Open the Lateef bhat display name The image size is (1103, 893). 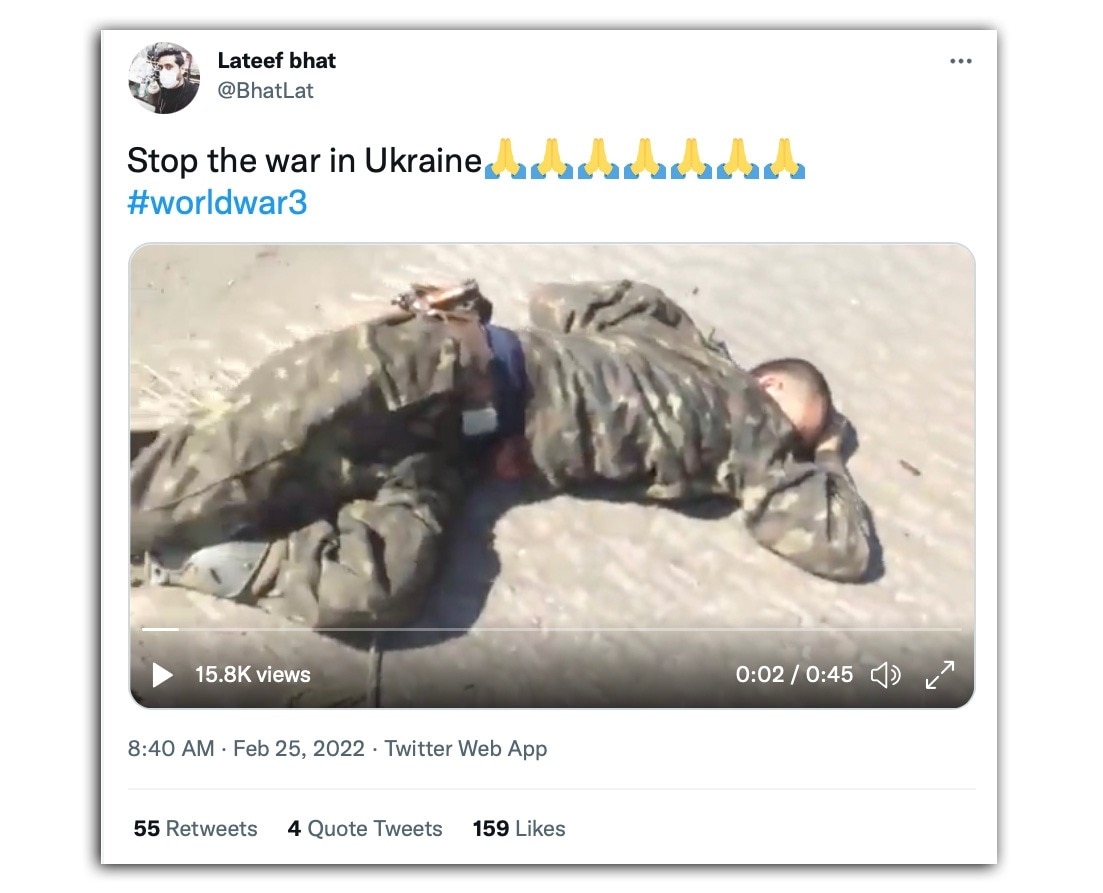[276, 61]
